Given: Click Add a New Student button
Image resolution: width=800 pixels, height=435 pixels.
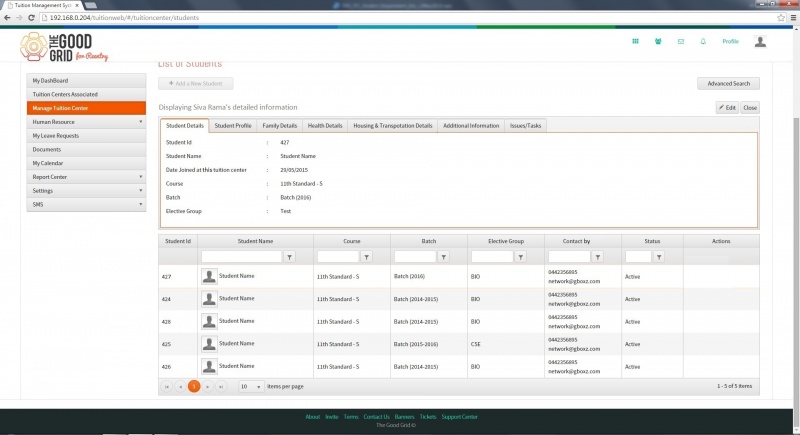Looking at the screenshot, I should [x=195, y=84].
